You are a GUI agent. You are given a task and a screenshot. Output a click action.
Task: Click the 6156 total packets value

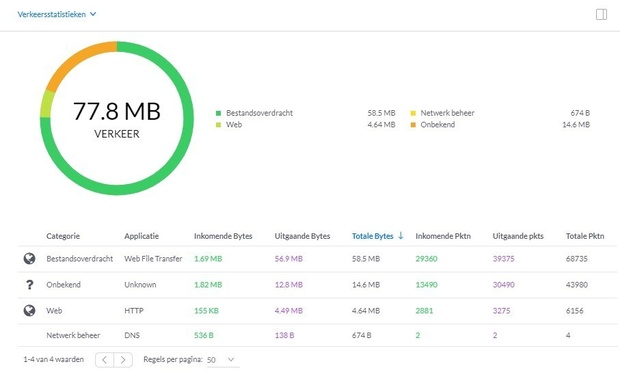(x=575, y=311)
